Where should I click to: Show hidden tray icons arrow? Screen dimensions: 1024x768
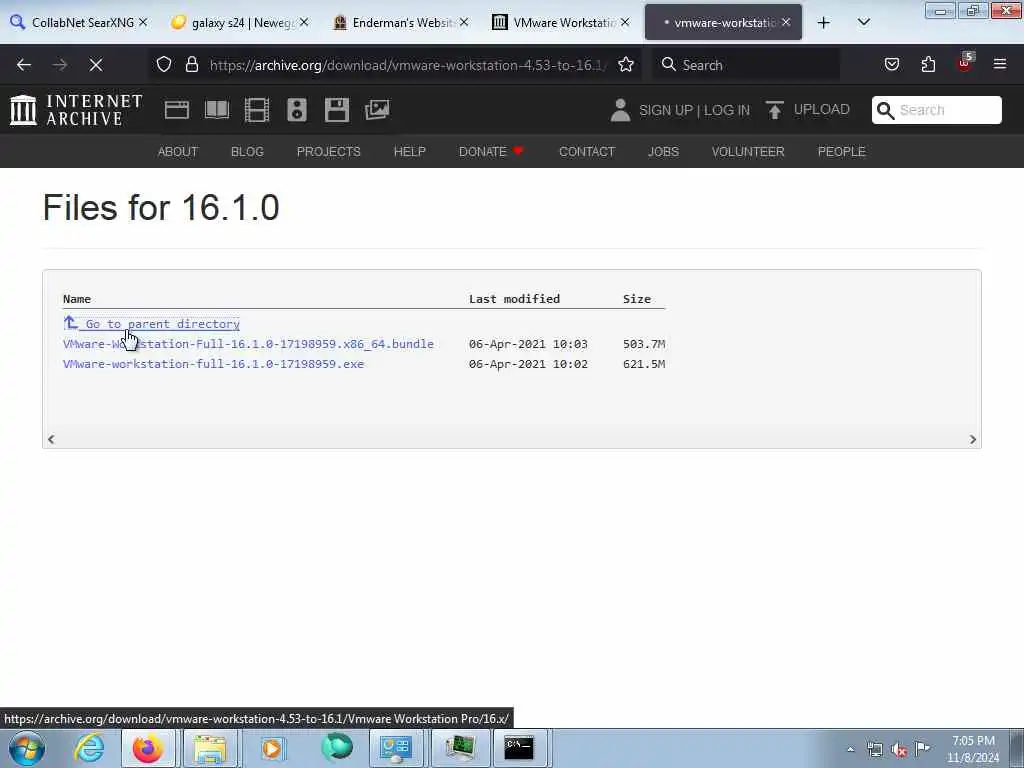(850, 750)
